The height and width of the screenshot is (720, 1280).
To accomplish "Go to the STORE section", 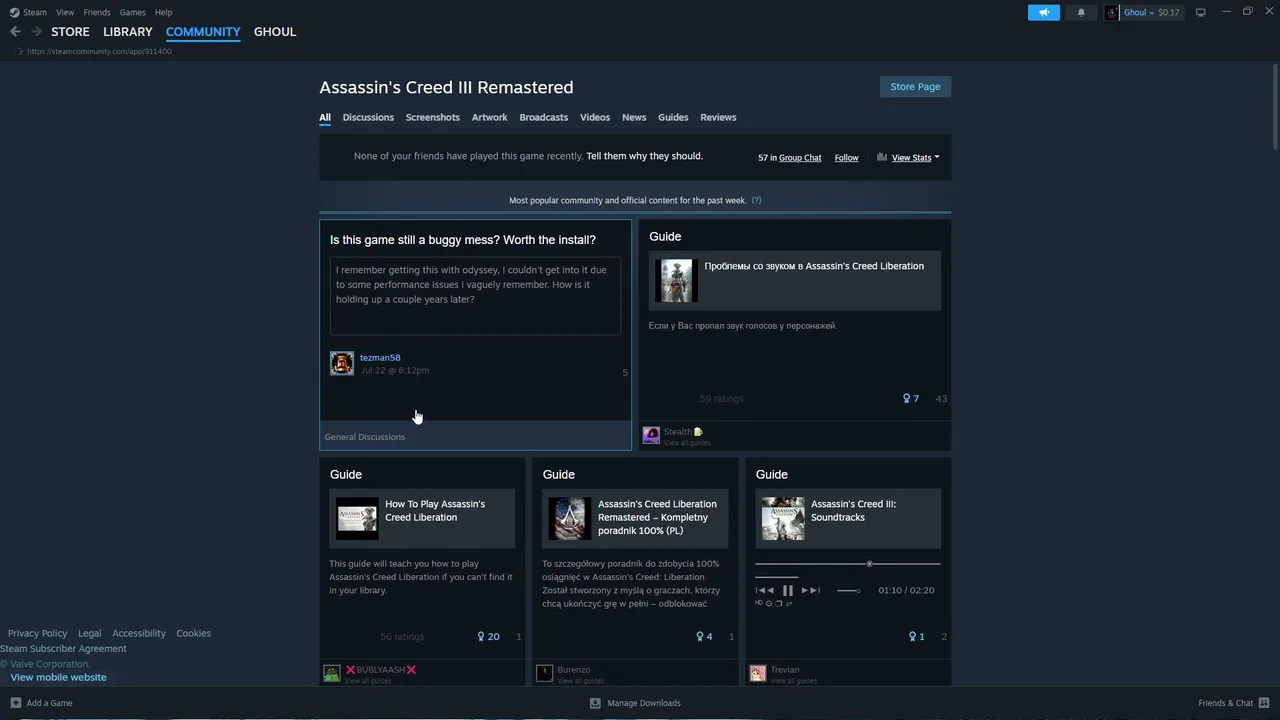I will [70, 32].
